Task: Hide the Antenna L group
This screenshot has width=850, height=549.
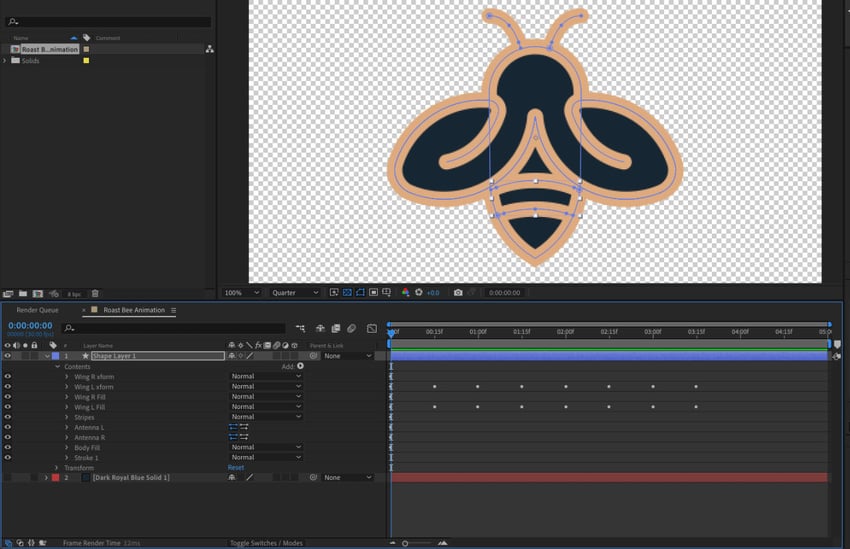Action: pyautogui.click(x=8, y=428)
